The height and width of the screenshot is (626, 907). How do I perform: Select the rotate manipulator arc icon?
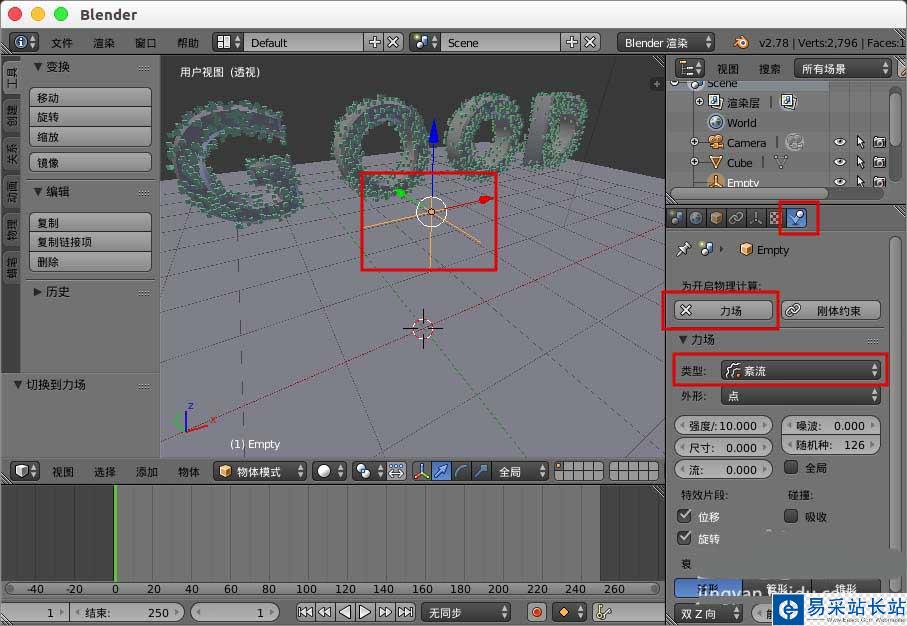pos(461,472)
